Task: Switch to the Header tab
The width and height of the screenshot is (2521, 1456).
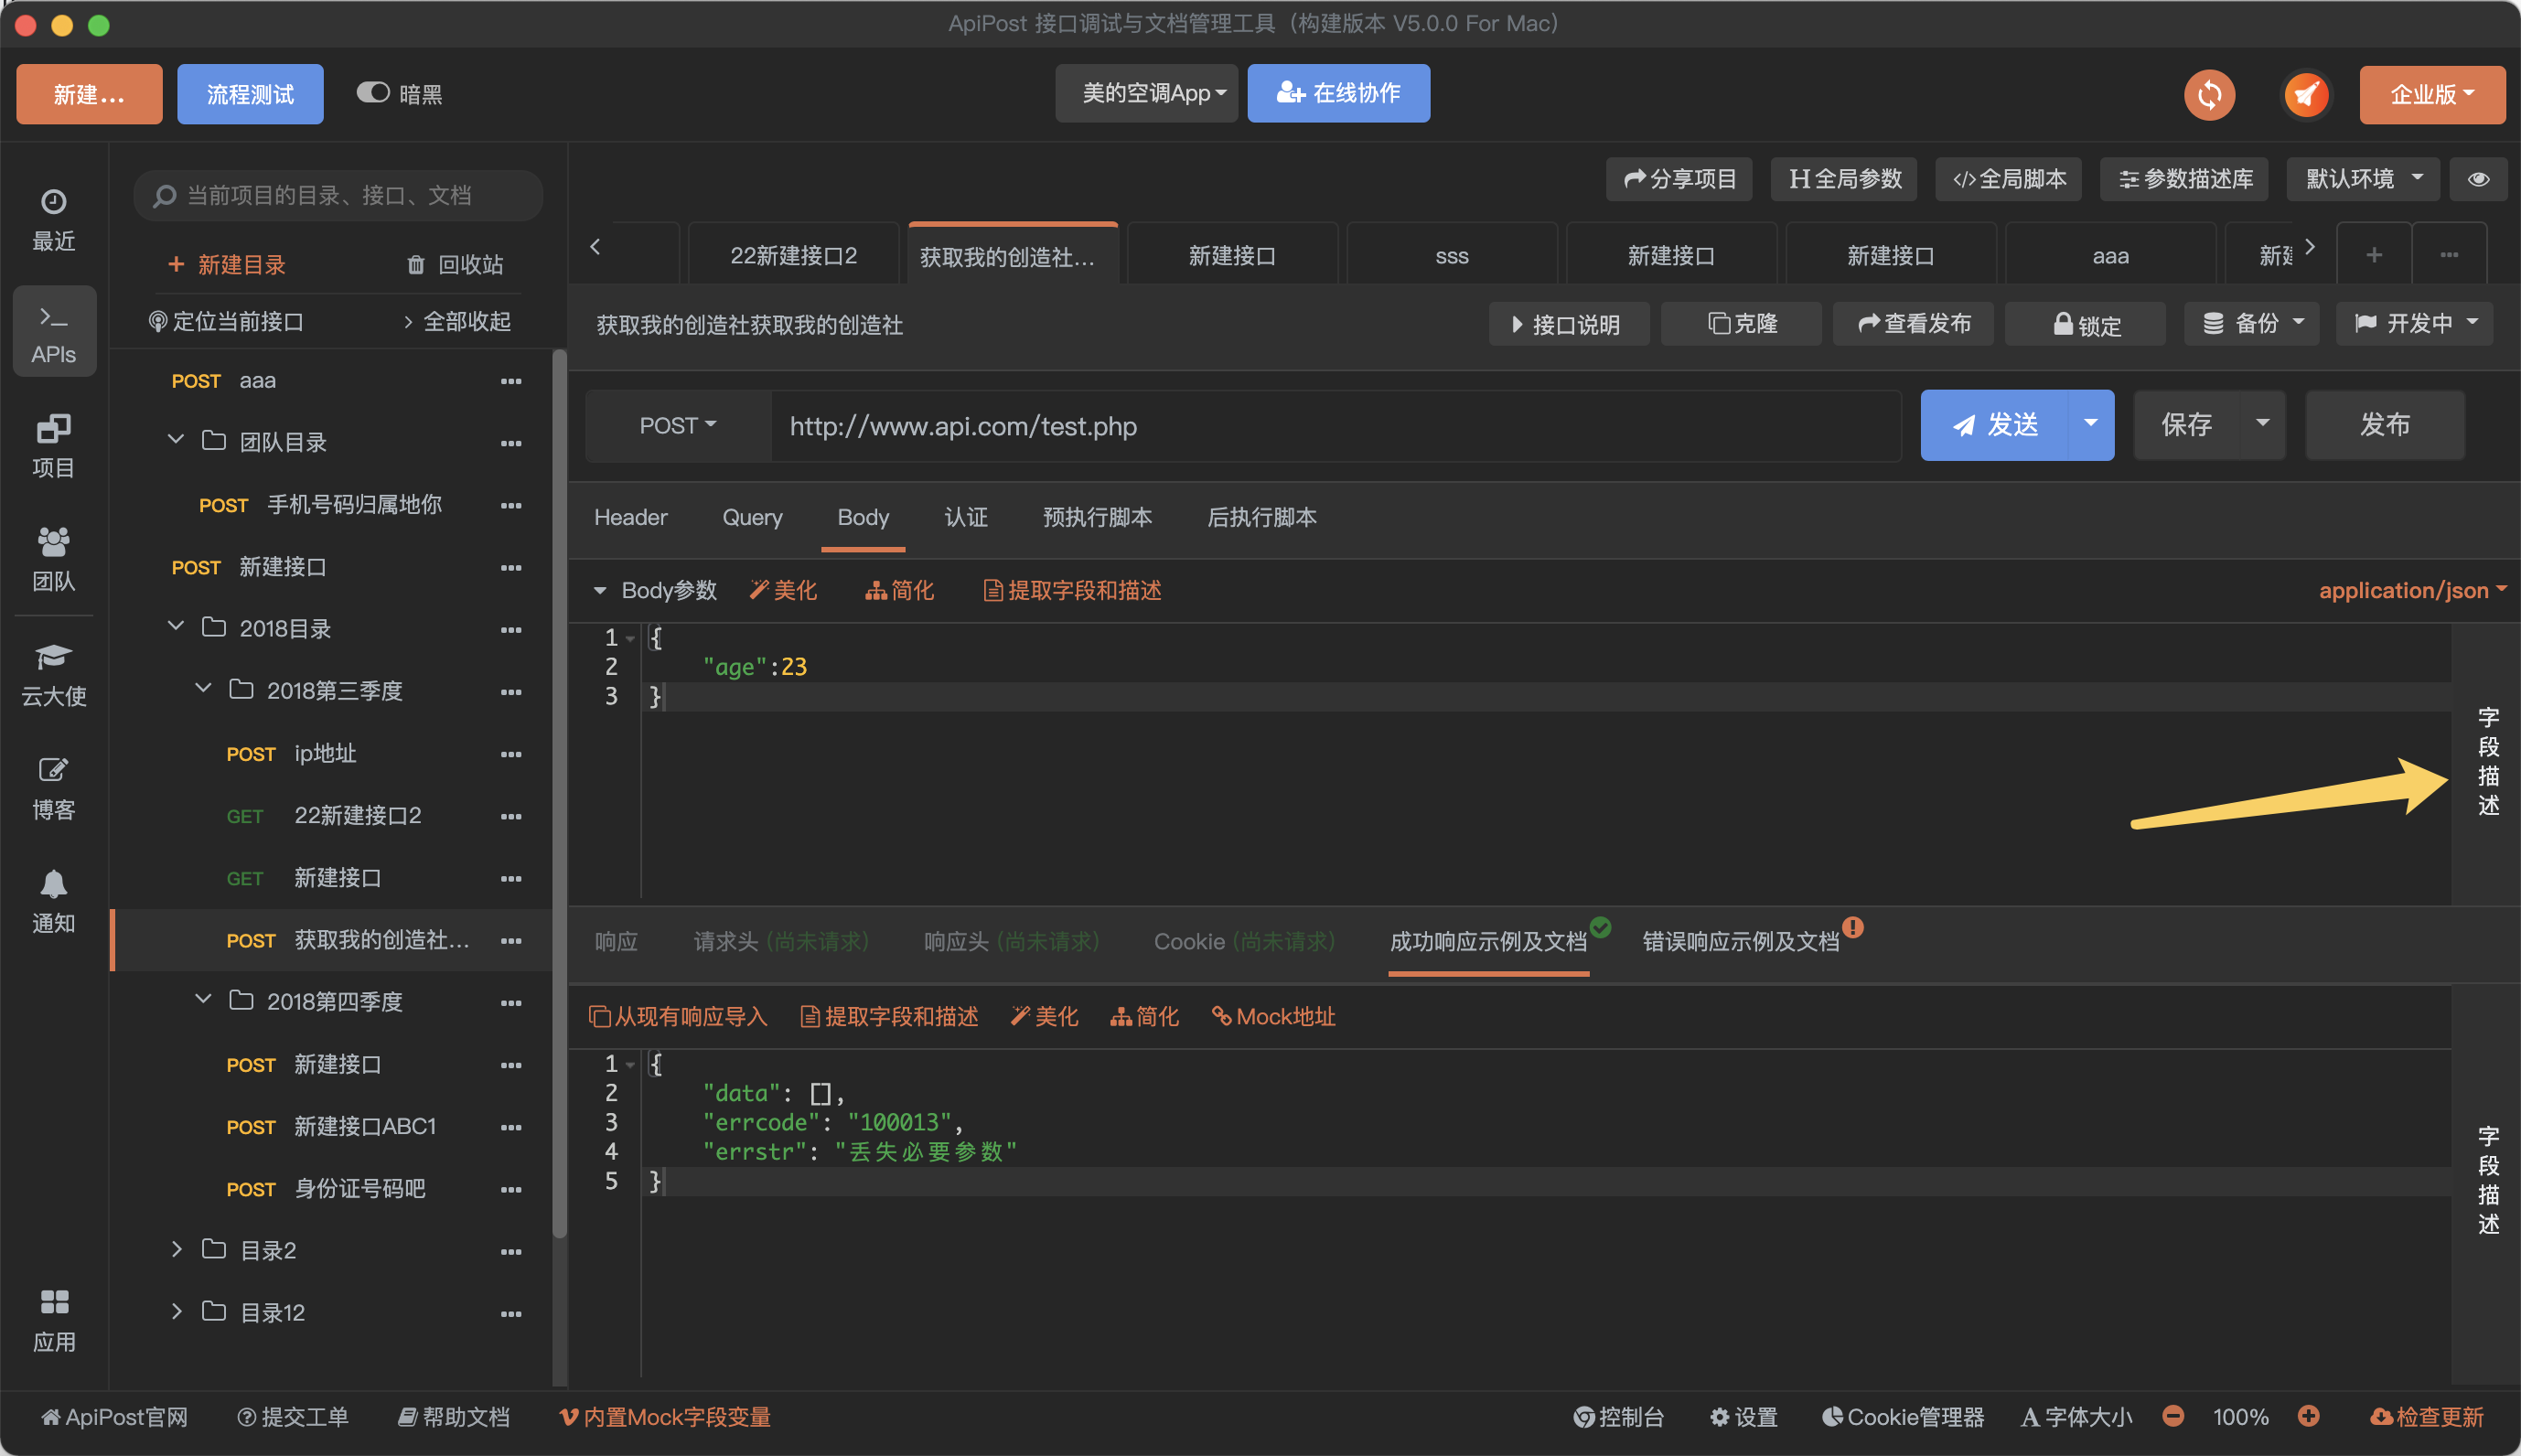Action: coord(630,517)
